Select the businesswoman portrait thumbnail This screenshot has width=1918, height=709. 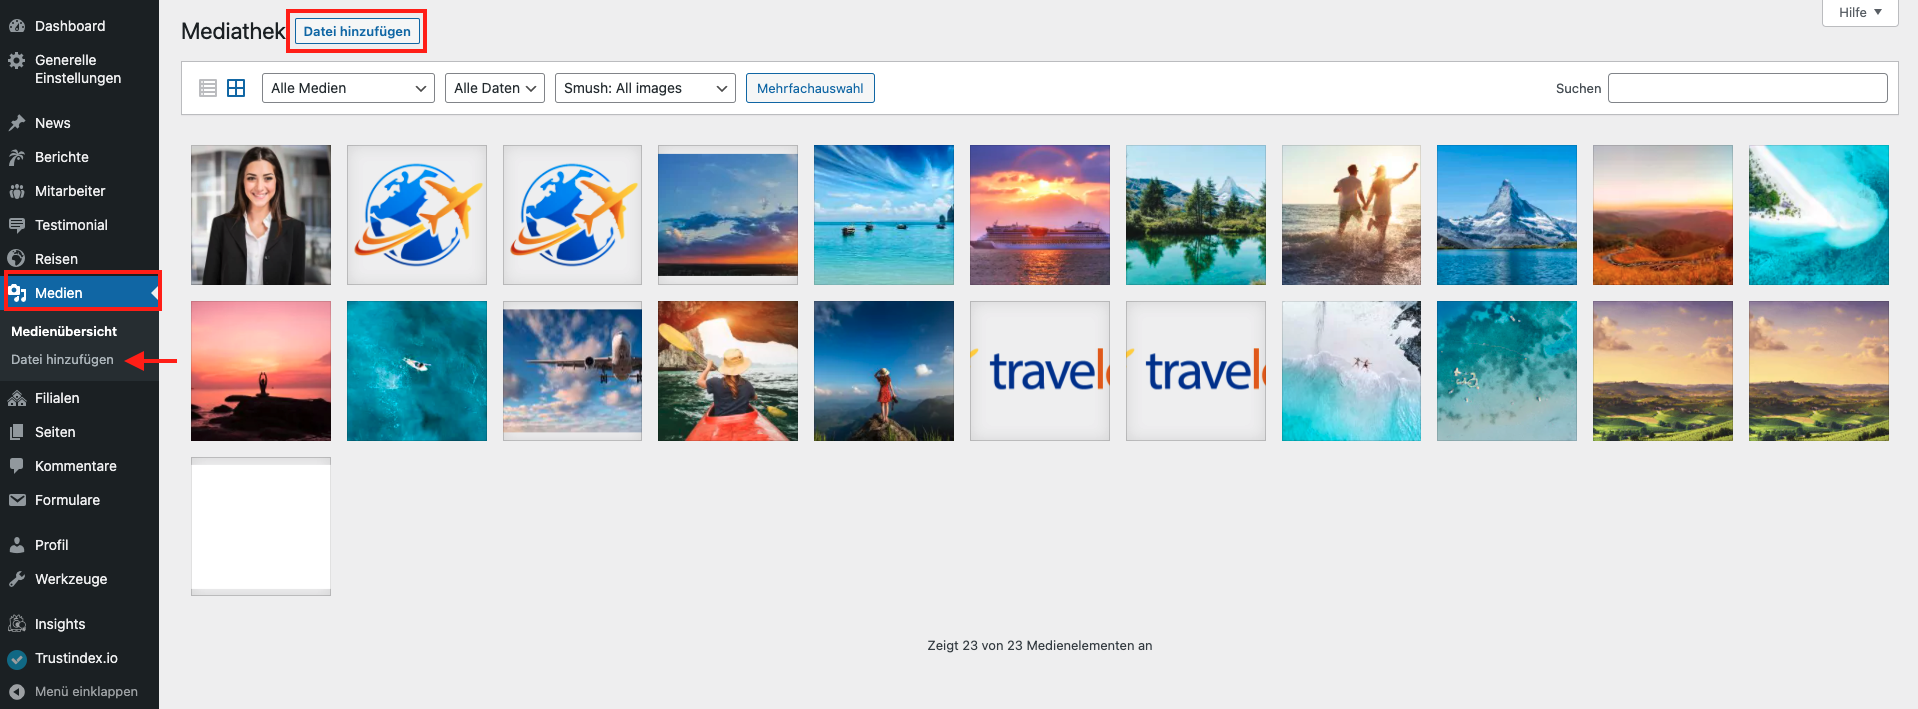[261, 215]
